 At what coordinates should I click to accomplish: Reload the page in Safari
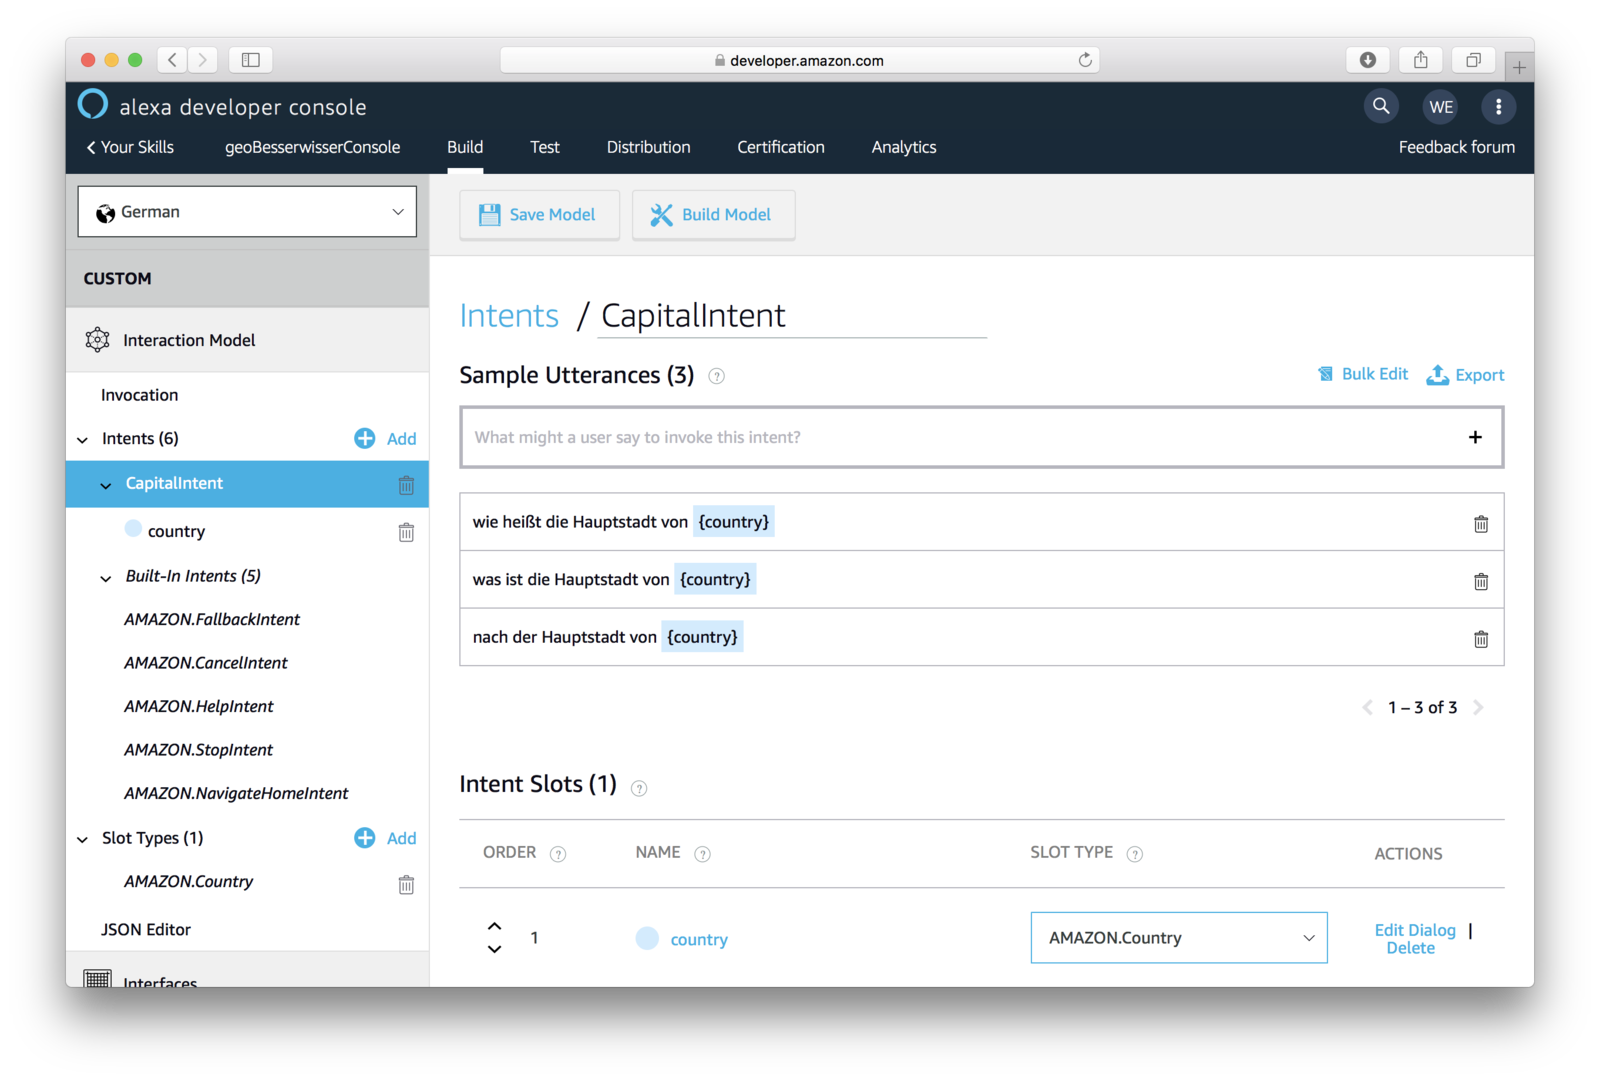pos(1085,60)
